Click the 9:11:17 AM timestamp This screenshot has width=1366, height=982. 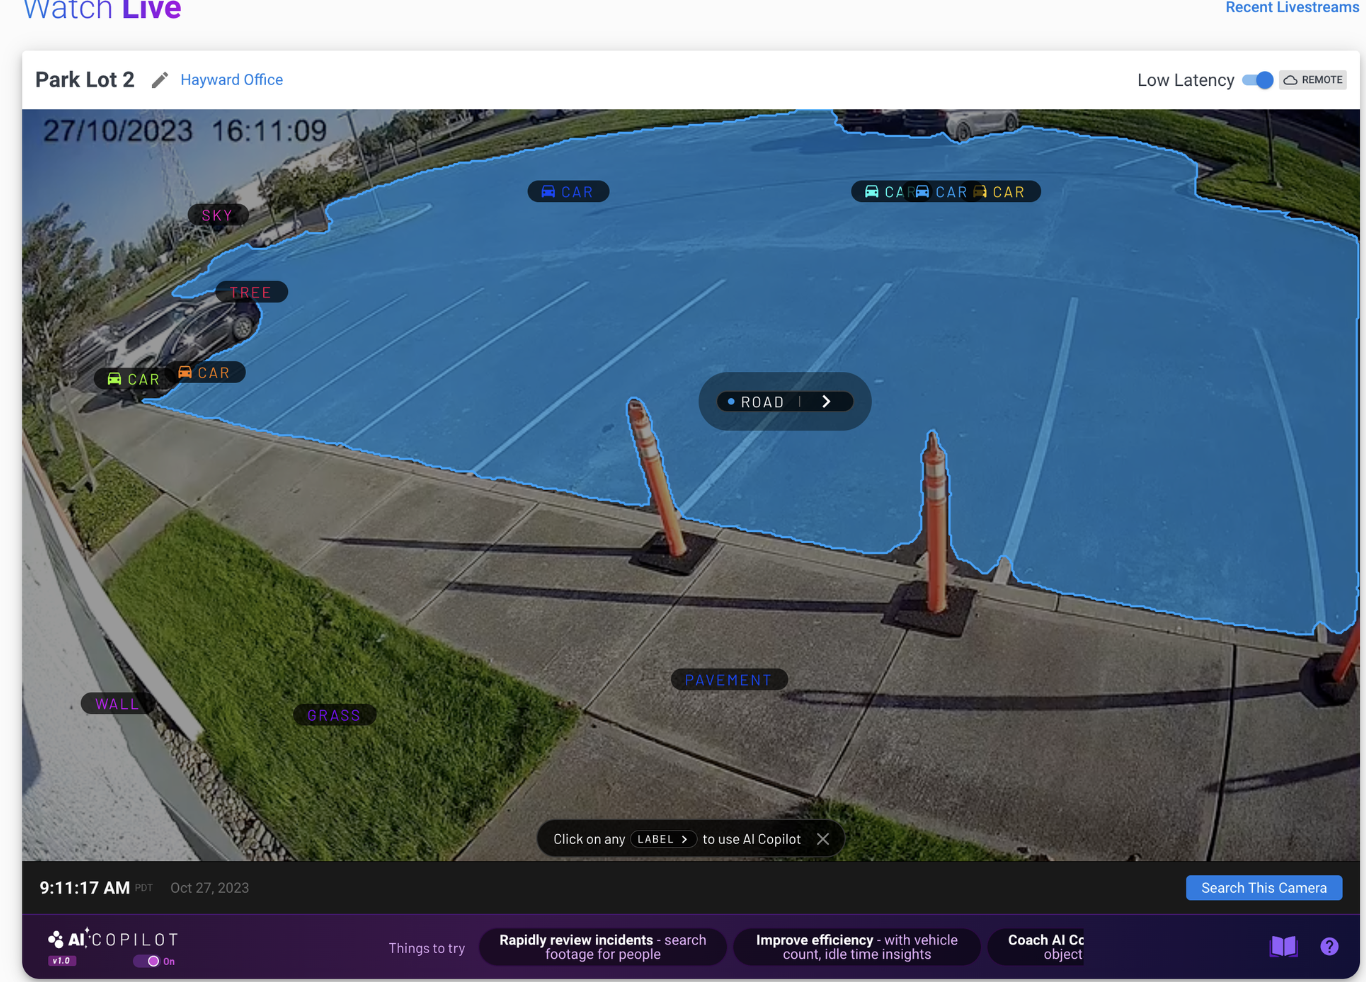(x=85, y=888)
